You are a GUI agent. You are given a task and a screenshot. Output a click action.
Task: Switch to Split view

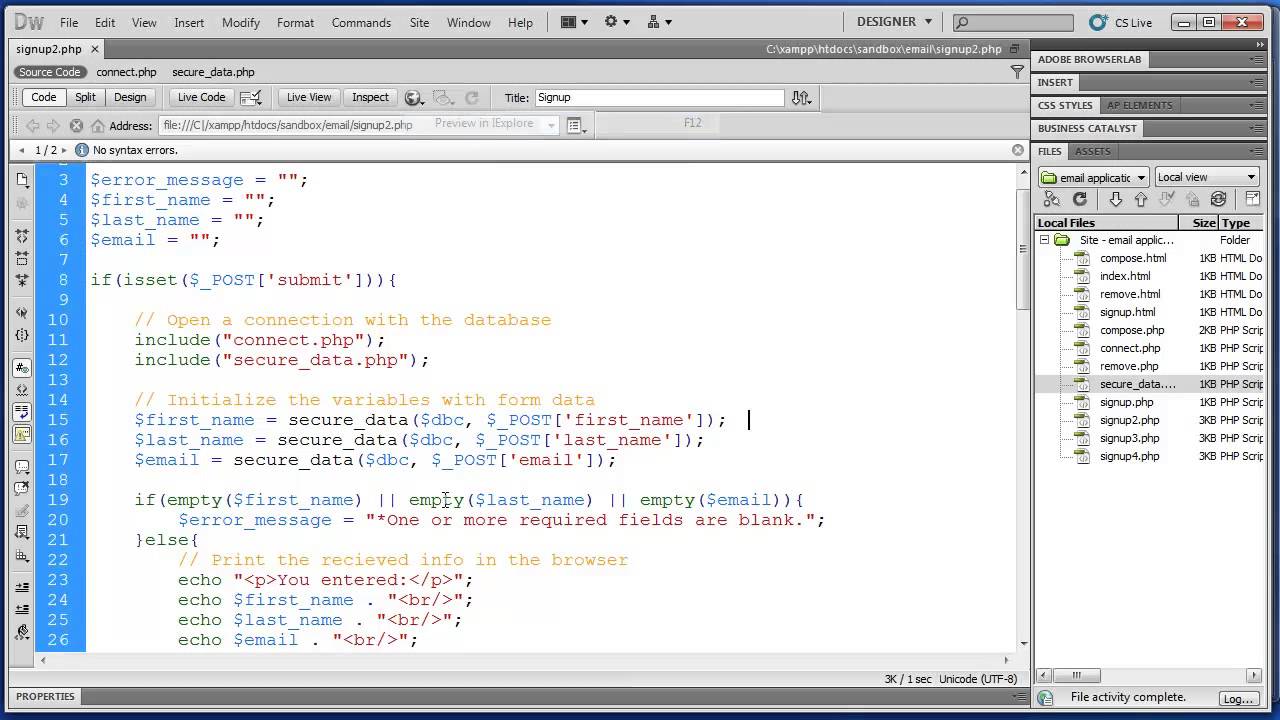click(x=85, y=97)
